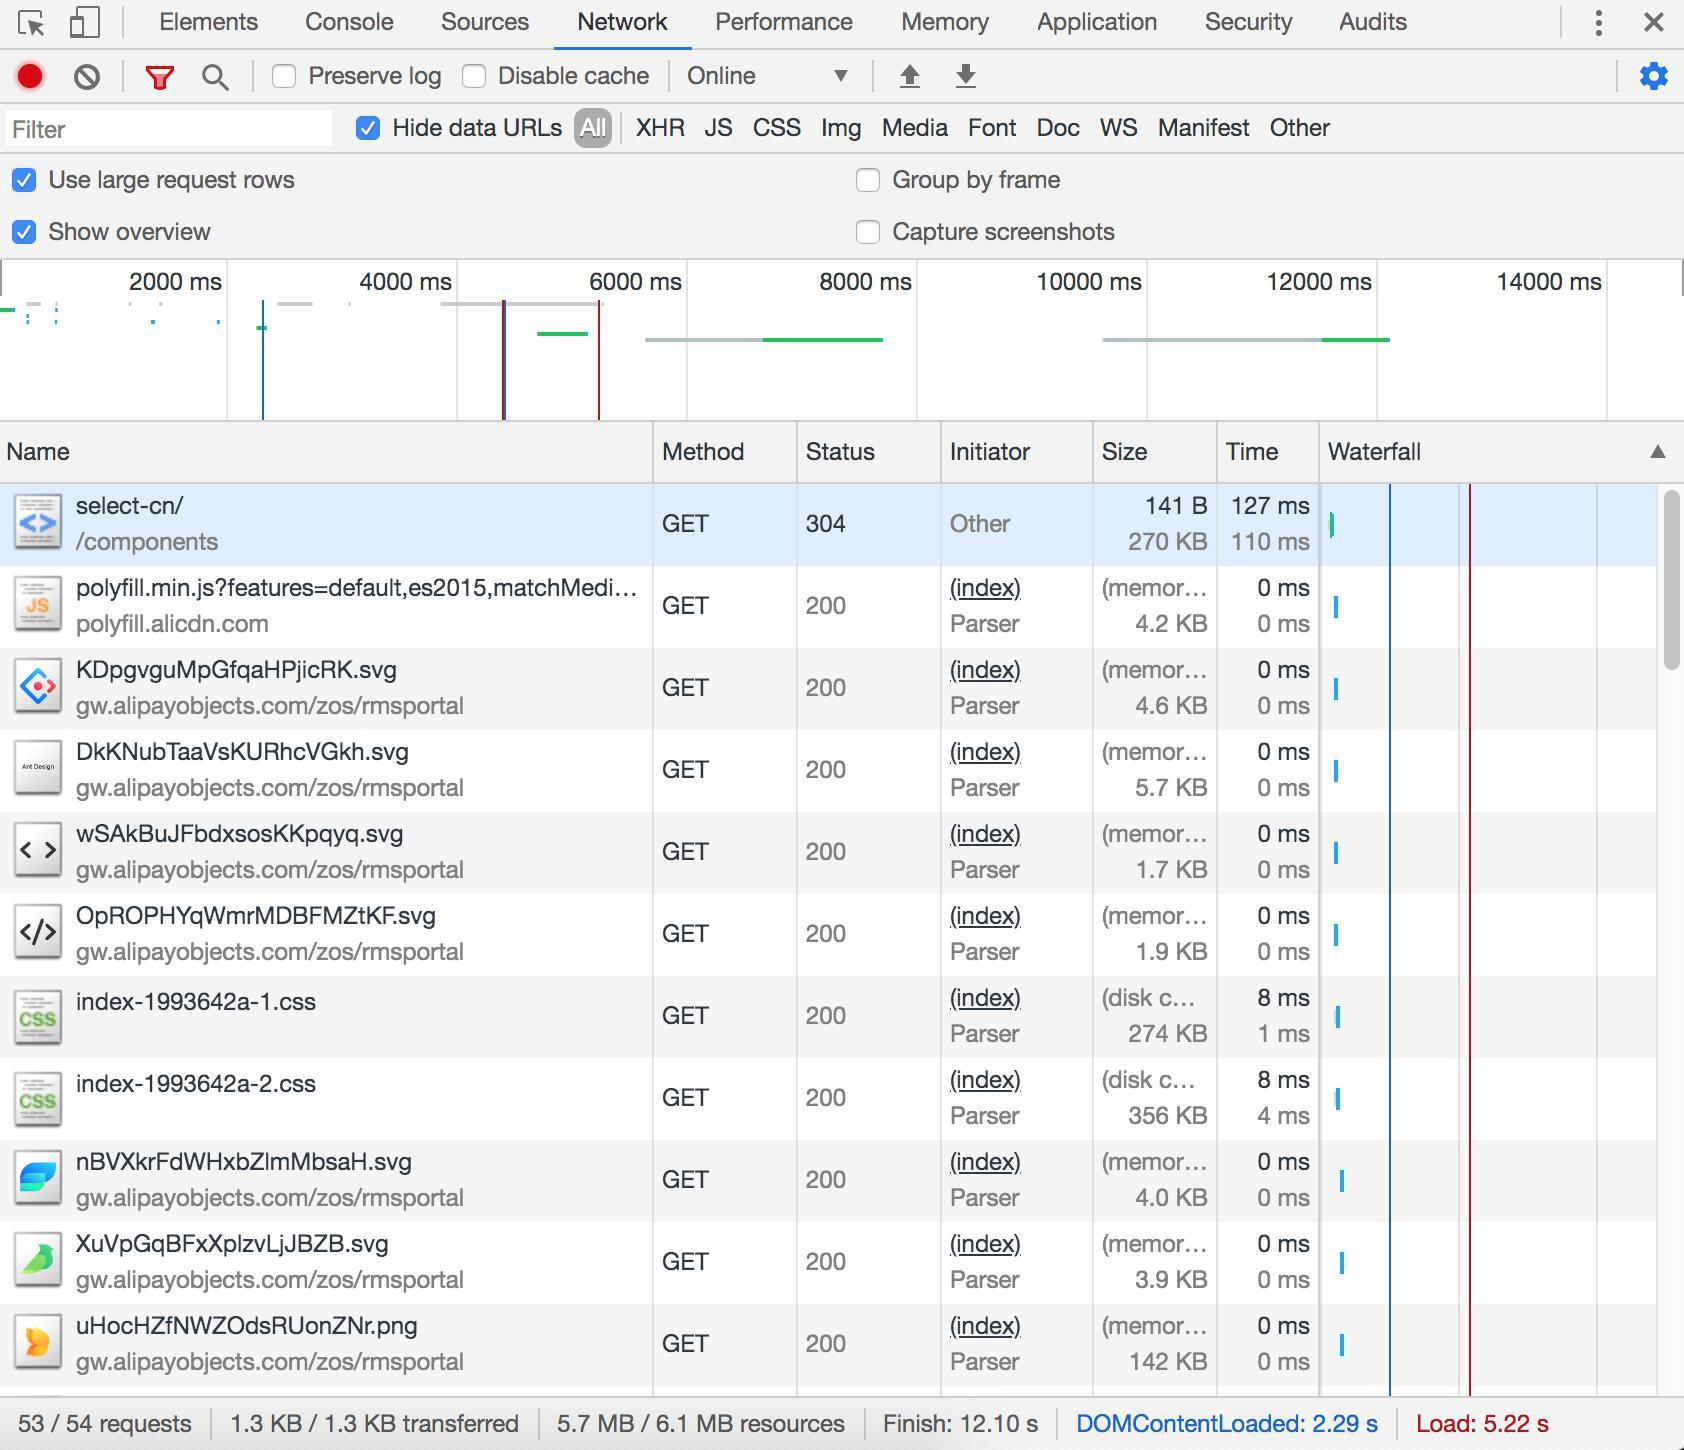Open the Console tab
The width and height of the screenshot is (1684, 1450).
(349, 22)
